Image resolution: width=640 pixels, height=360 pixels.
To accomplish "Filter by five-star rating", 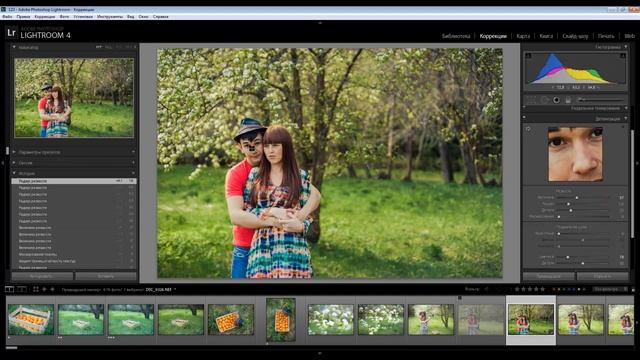I will click(543, 289).
